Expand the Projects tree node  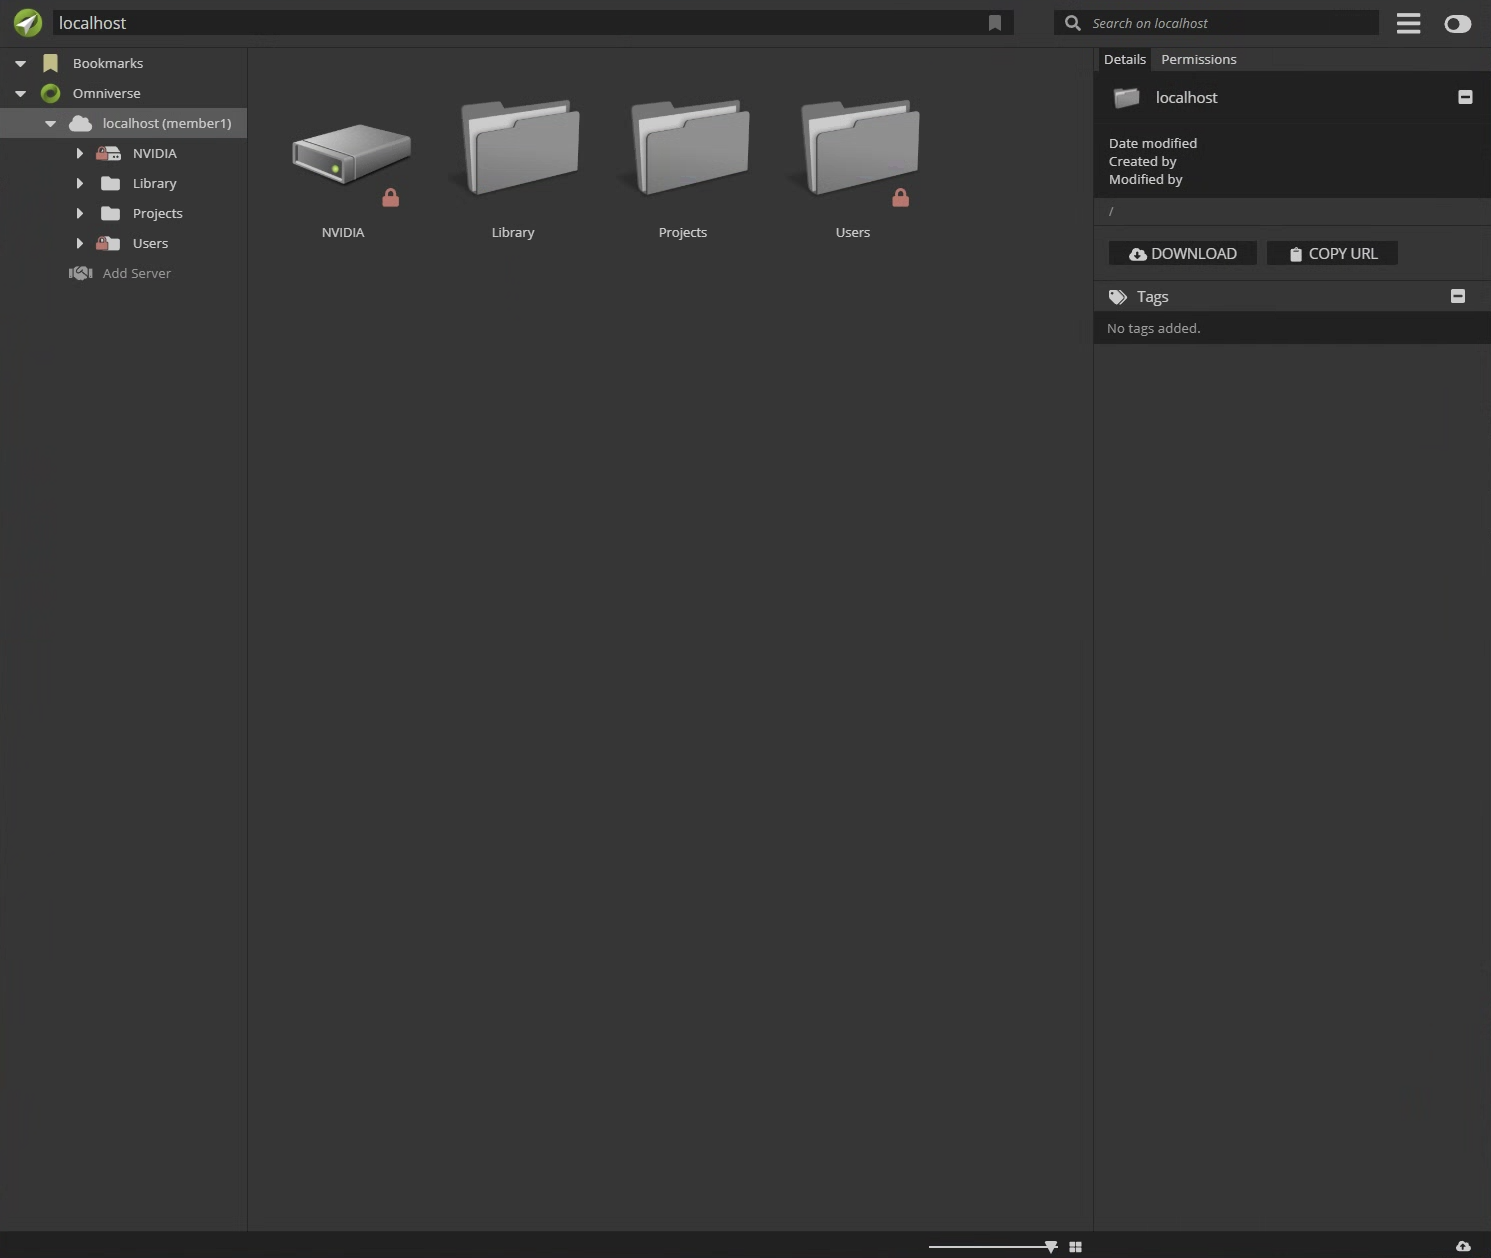(x=80, y=213)
